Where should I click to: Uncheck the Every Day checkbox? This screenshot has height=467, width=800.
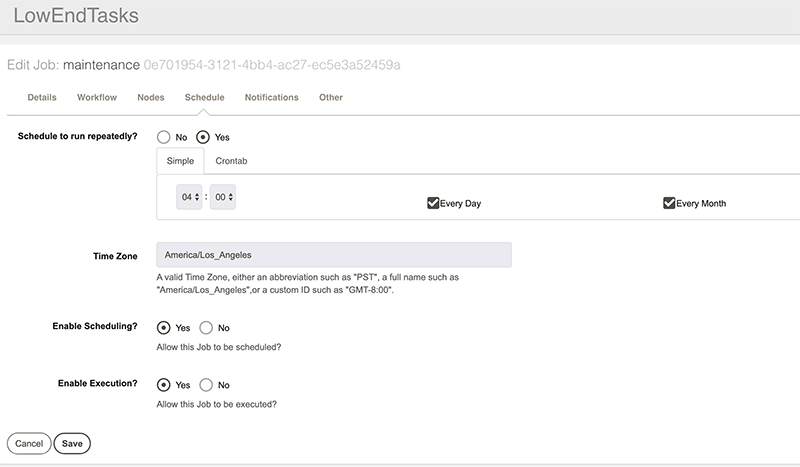coord(433,203)
